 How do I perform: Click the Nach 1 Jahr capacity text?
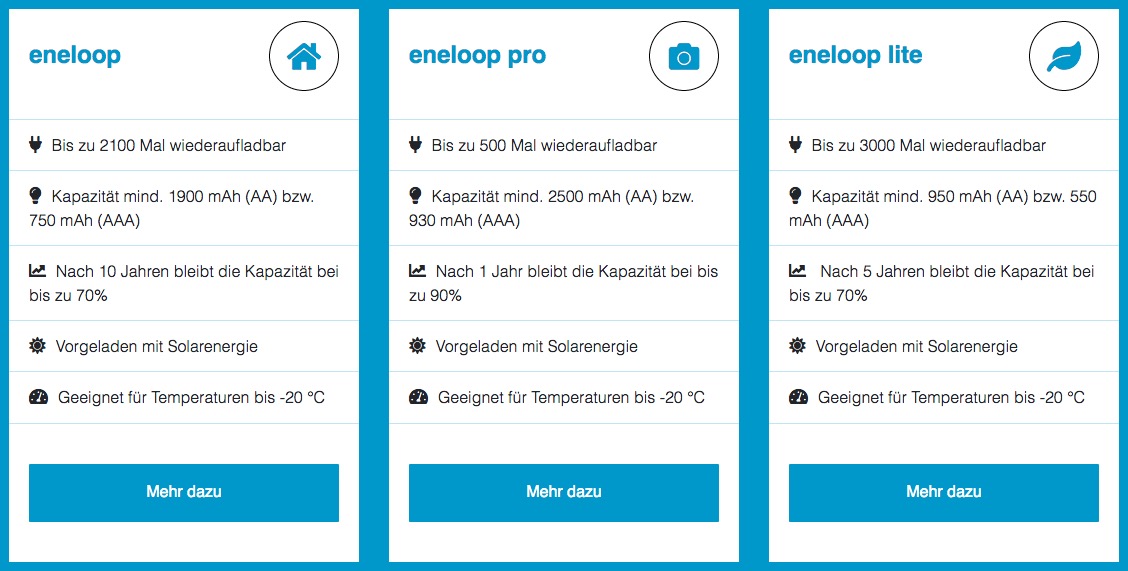click(x=563, y=283)
